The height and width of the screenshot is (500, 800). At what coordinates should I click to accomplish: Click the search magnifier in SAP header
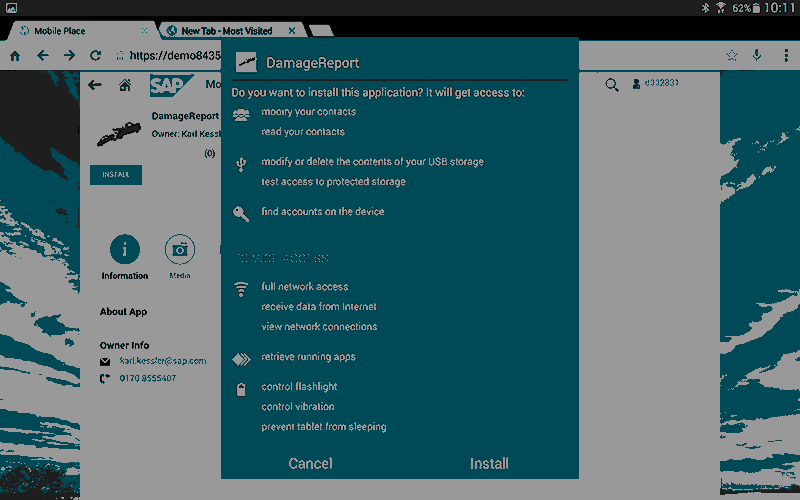coord(612,85)
